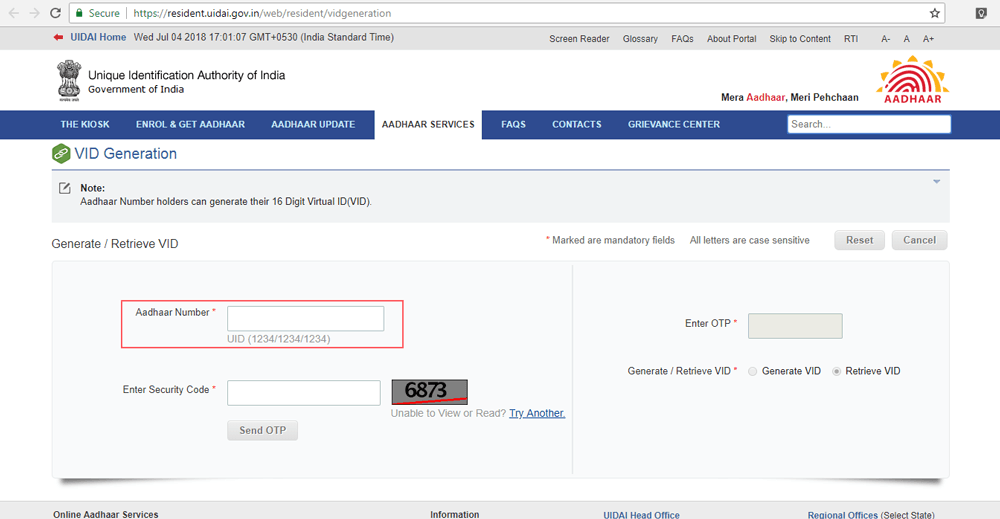The width and height of the screenshot is (1000, 519).
Task: Click the red UIDAI Home arrow icon
Action: [x=58, y=38]
